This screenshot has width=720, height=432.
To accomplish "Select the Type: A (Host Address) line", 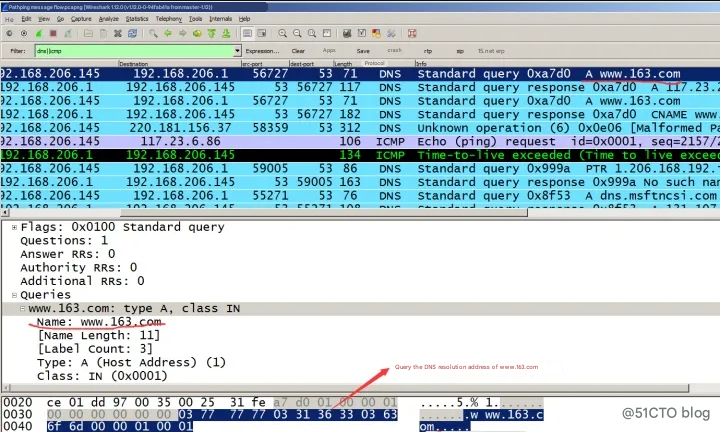I will click(131, 363).
